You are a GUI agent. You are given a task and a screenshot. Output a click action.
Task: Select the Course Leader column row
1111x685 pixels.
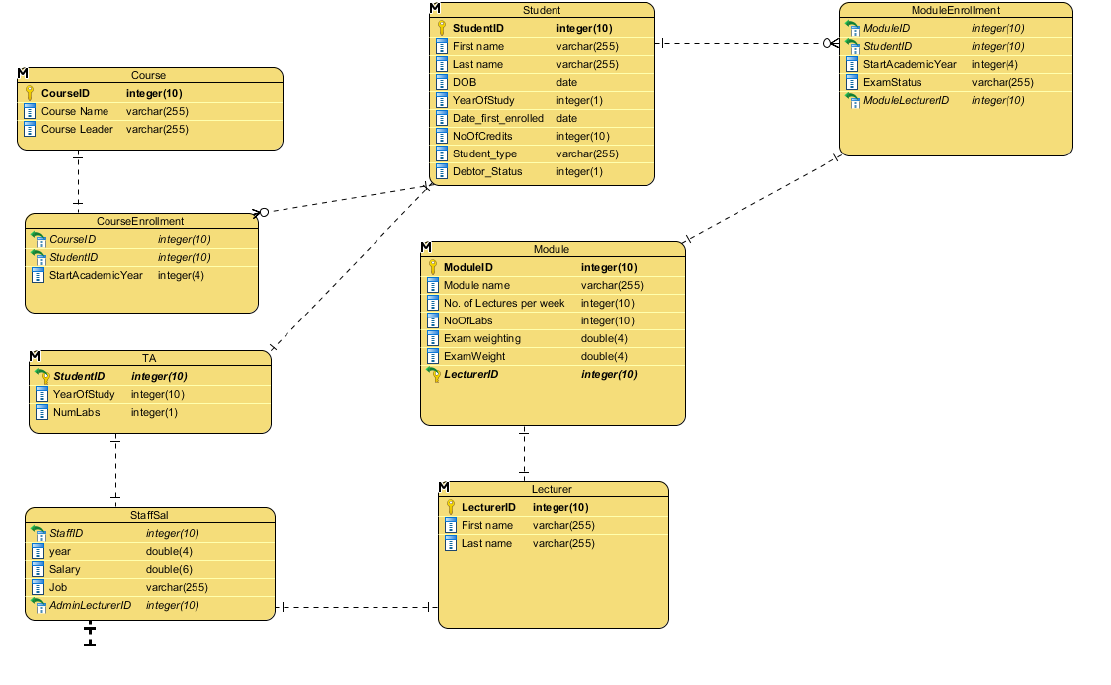click(x=150, y=130)
